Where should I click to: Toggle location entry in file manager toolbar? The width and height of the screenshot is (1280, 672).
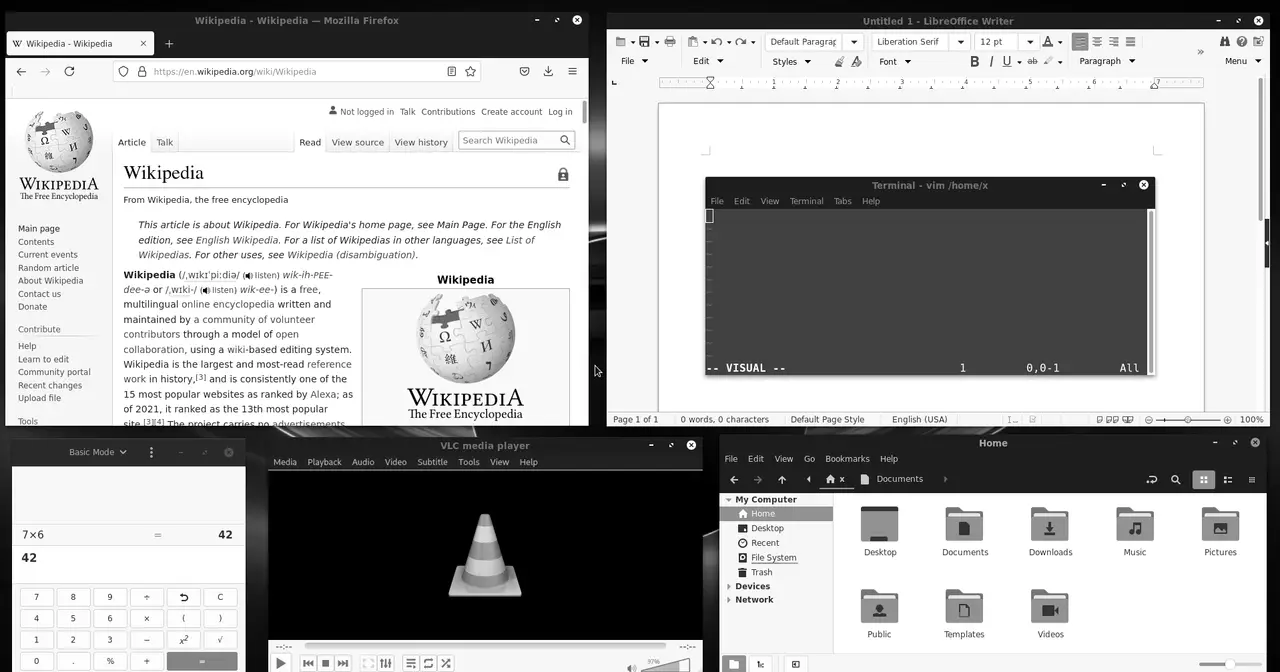1151,480
